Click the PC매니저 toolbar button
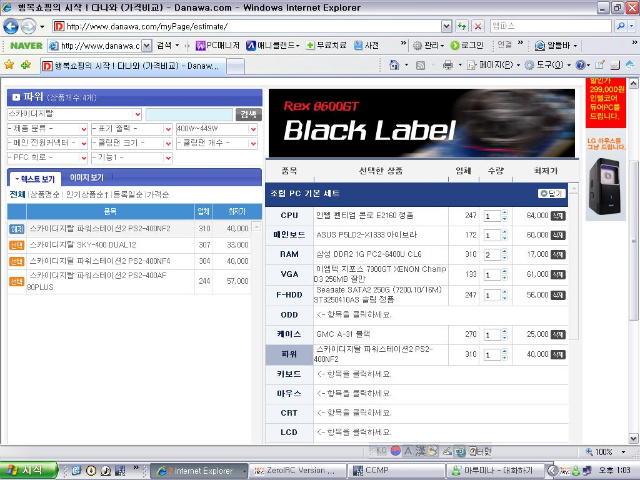 point(218,46)
